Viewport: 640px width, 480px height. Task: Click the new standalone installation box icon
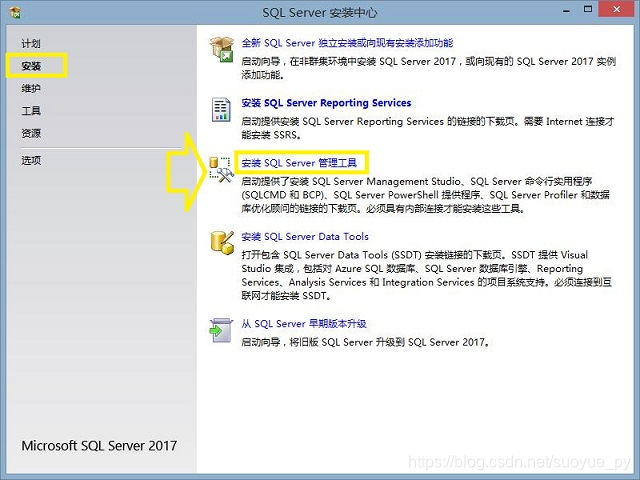[222, 49]
